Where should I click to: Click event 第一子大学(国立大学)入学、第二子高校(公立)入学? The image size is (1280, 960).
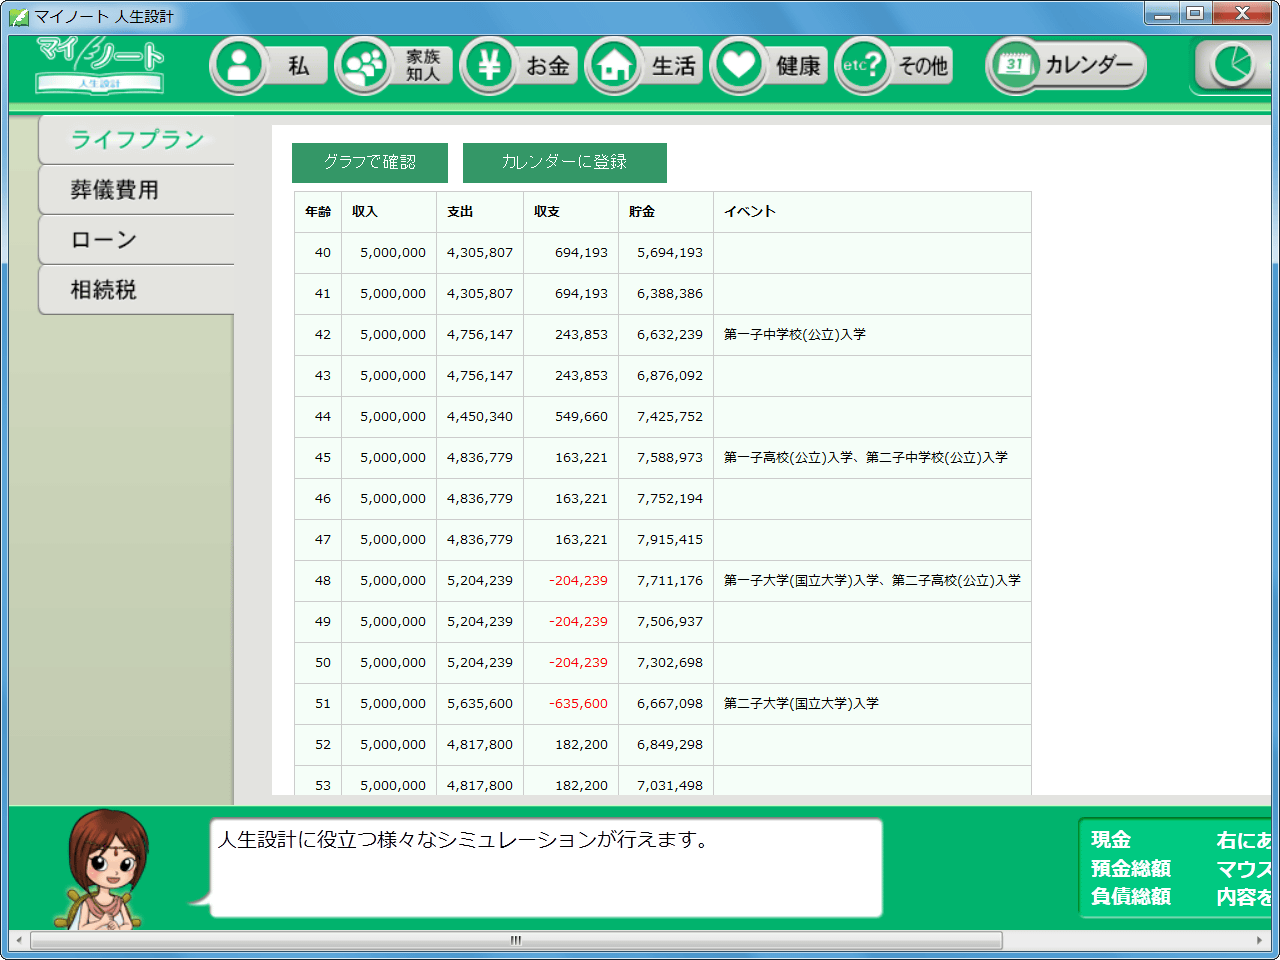872,581
